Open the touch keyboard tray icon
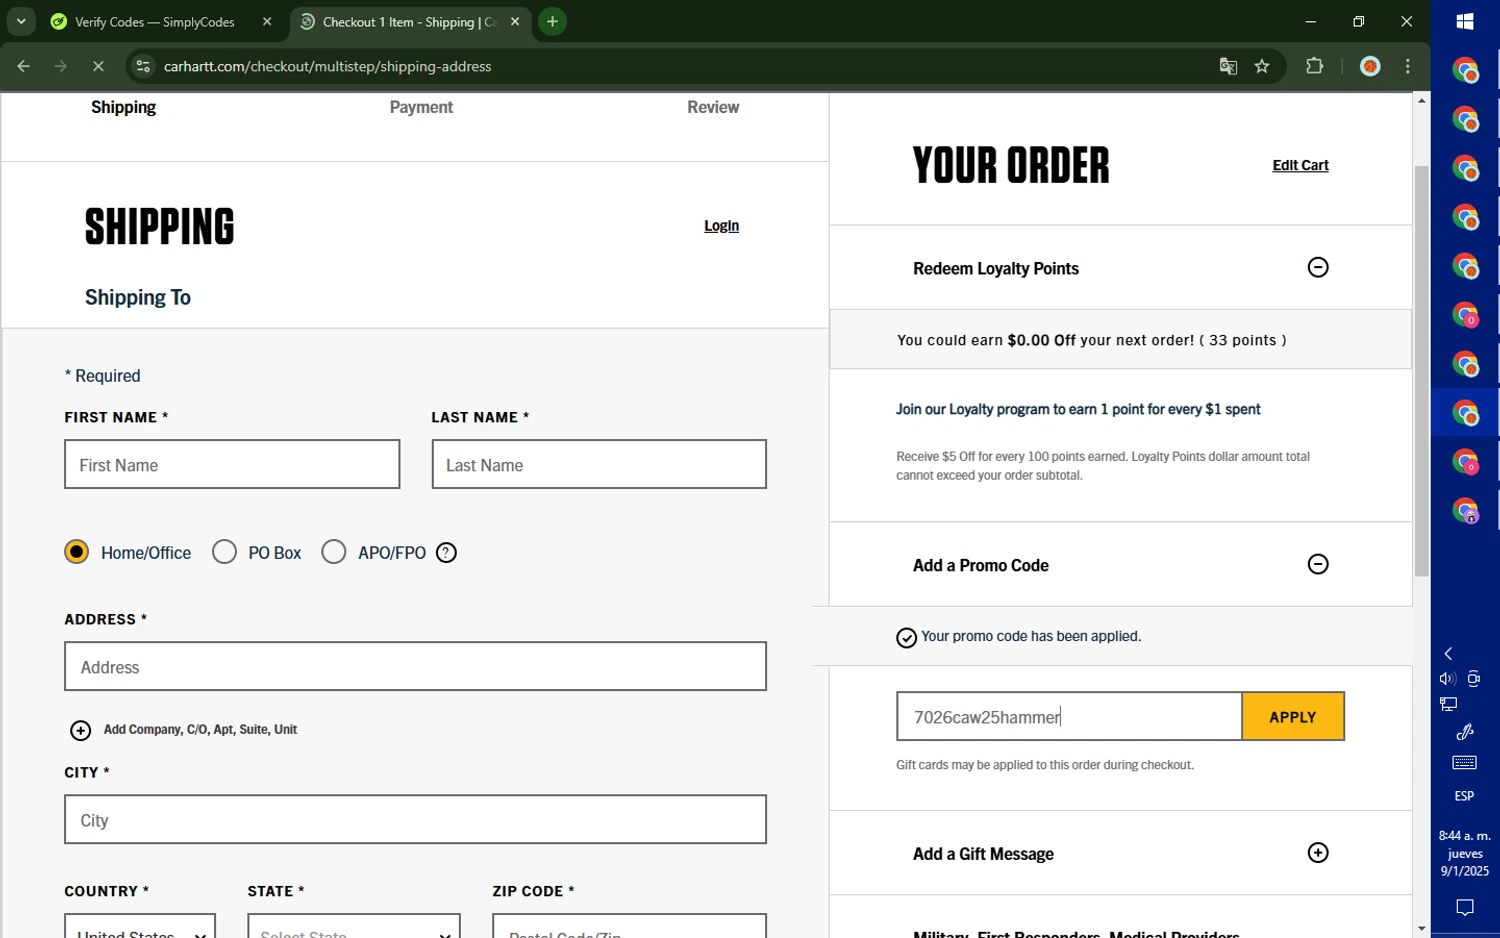The width and height of the screenshot is (1500, 938). pyautogui.click(x=1465, y=763)
